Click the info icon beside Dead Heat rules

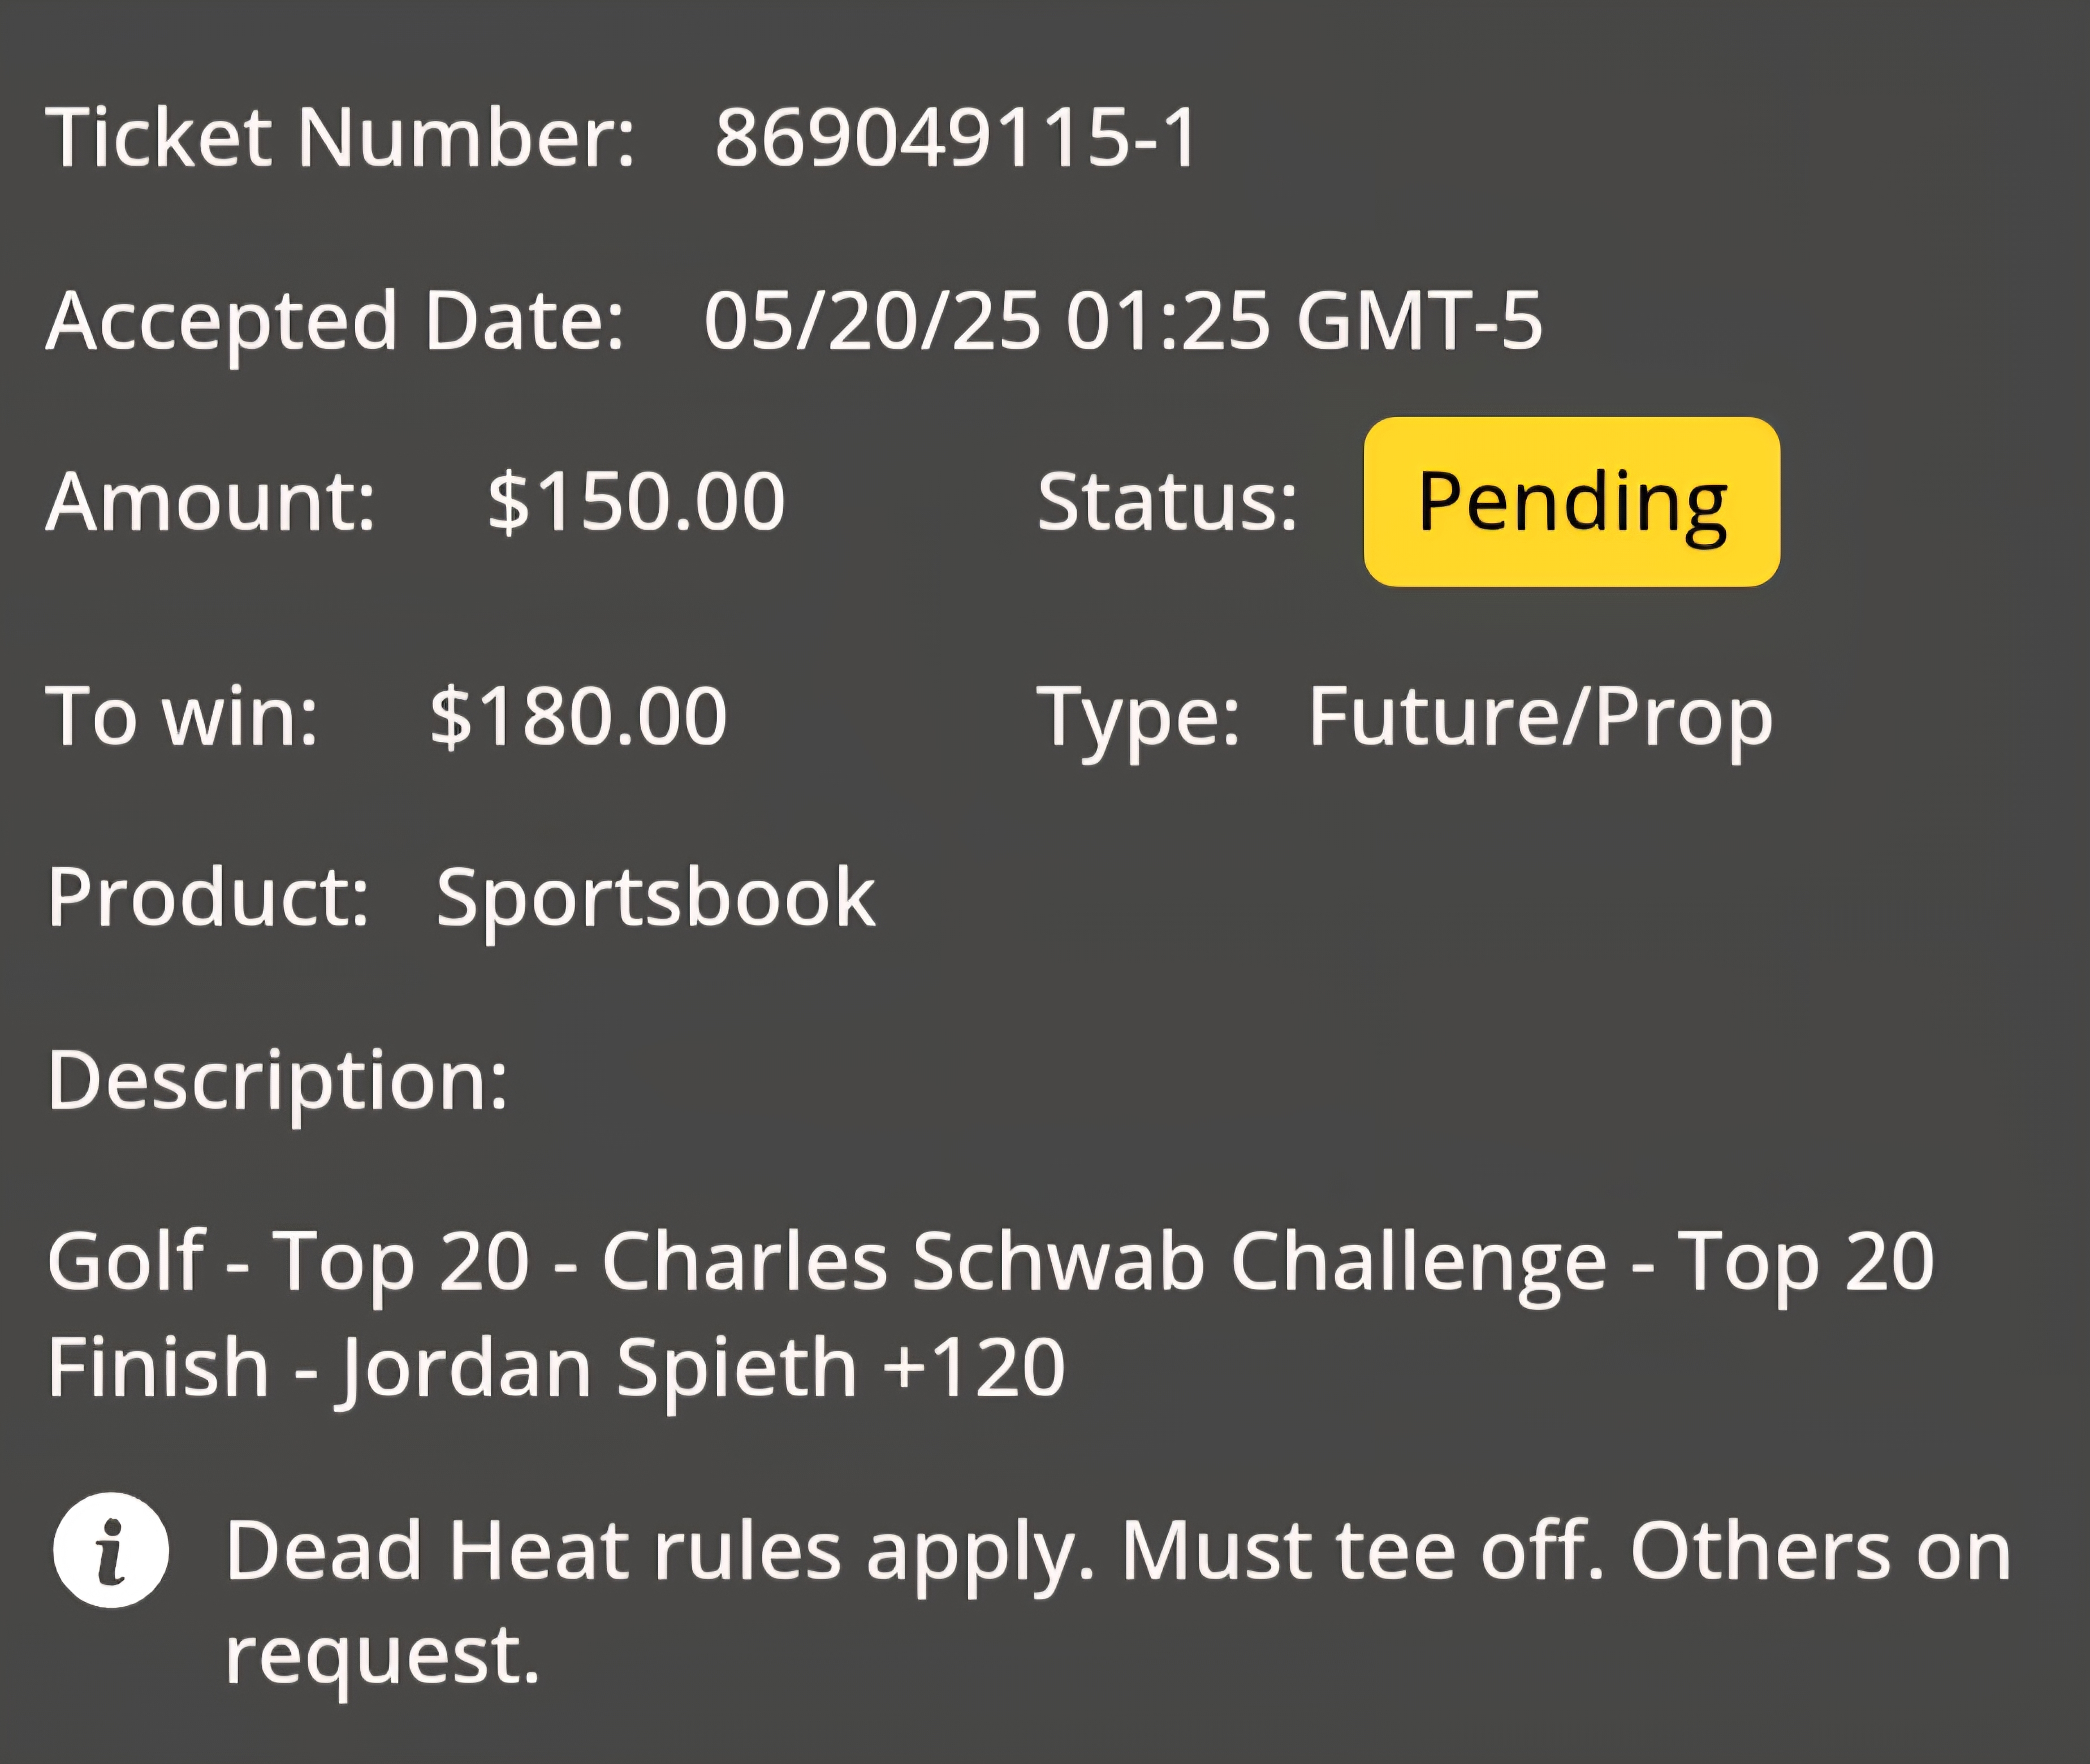(111, 1550)
